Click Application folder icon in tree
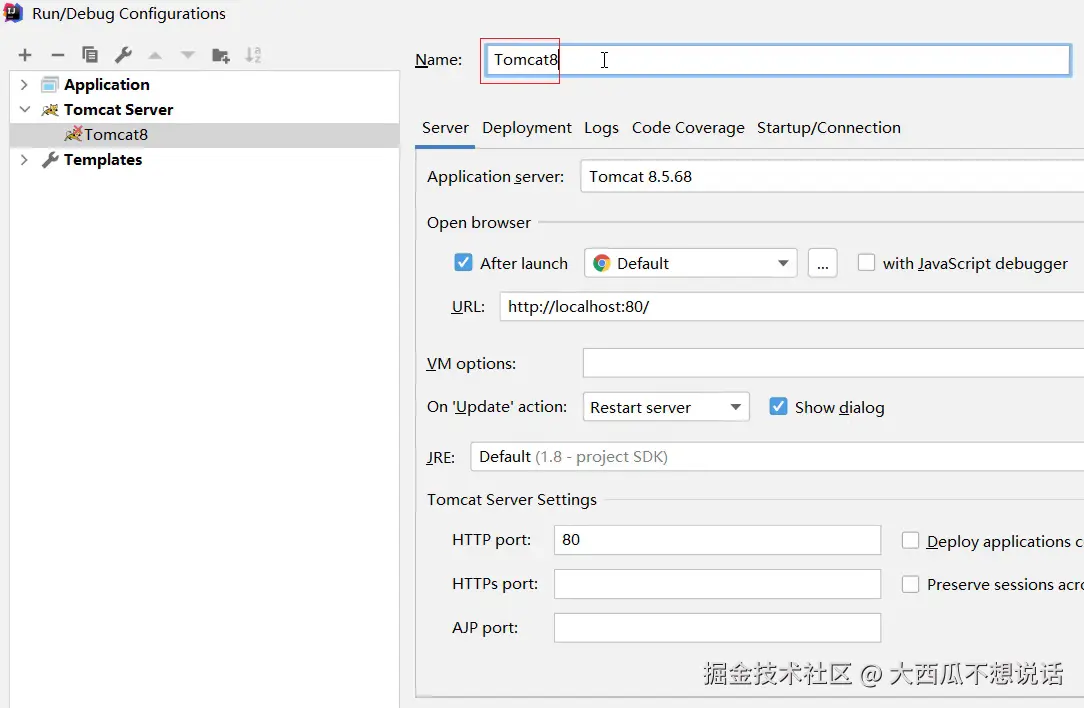1084x708 pixels. (x=49, y=85)
